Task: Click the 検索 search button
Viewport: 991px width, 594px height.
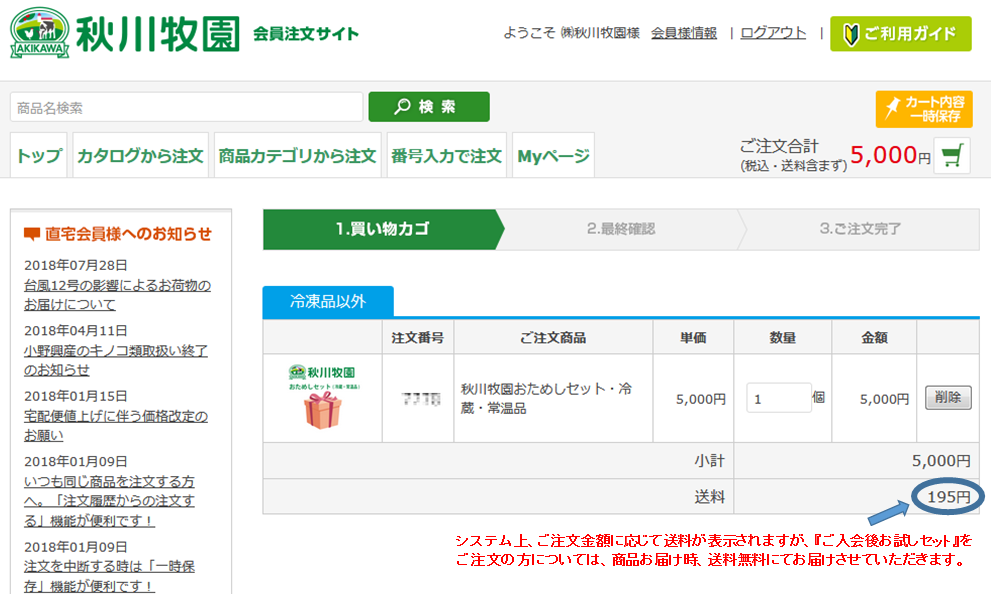Action: coord(429,107)
